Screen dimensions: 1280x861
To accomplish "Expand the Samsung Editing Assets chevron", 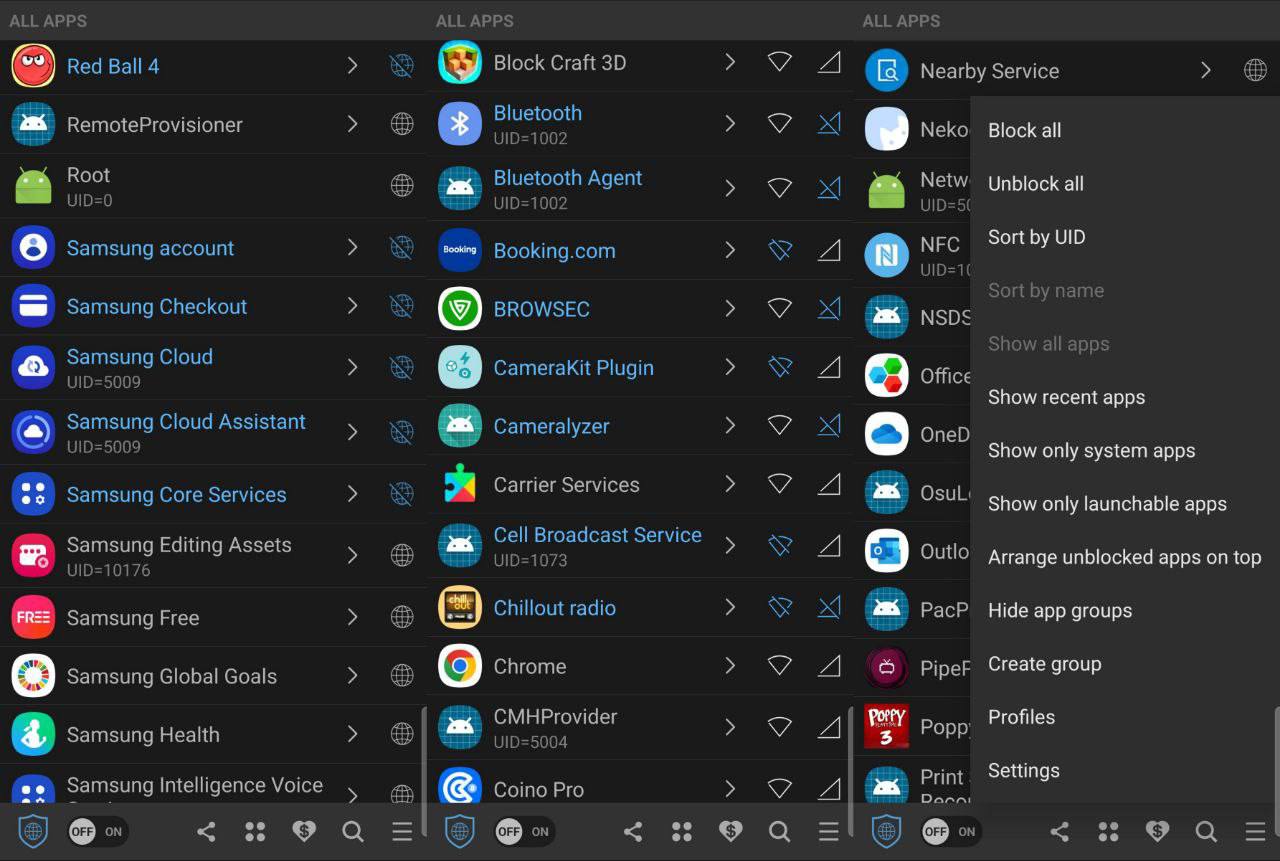I will (352, 555).
